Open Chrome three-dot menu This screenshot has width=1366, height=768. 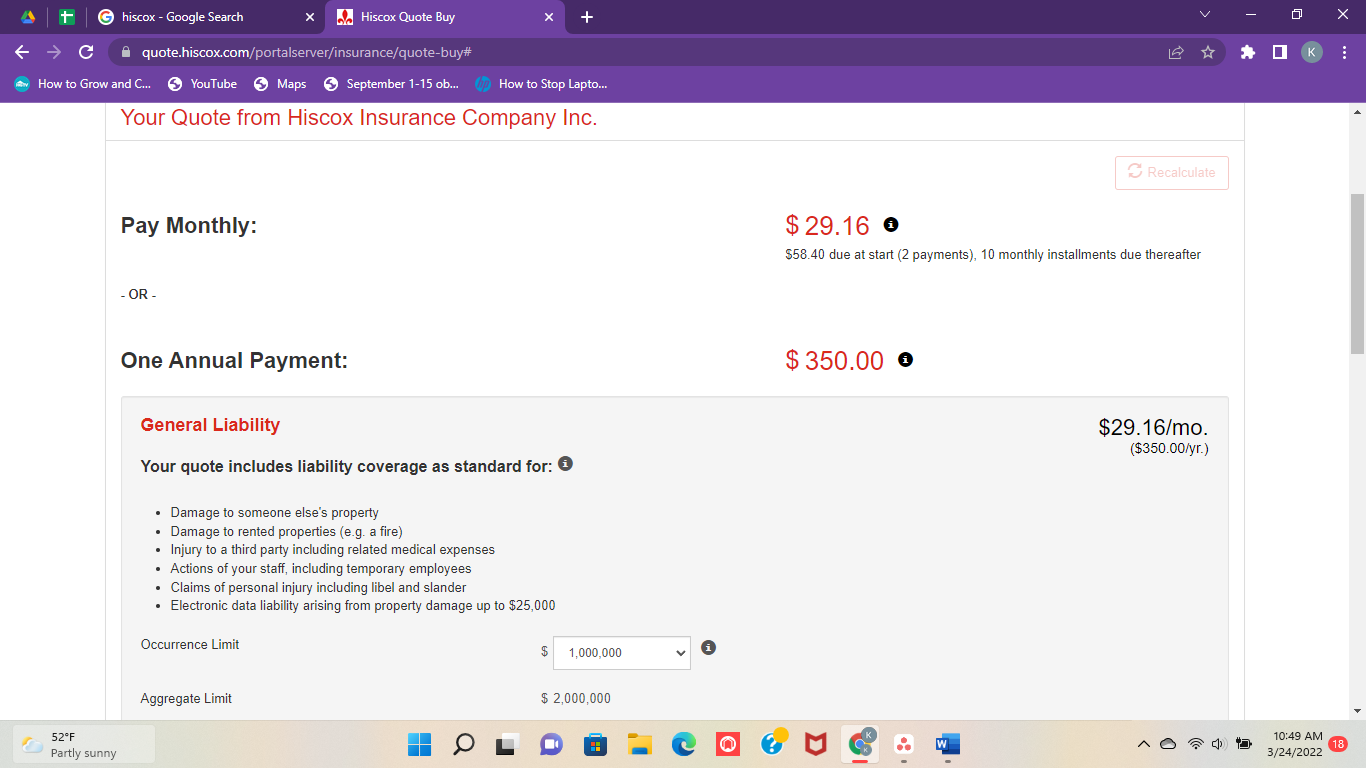coord(1344,52)
